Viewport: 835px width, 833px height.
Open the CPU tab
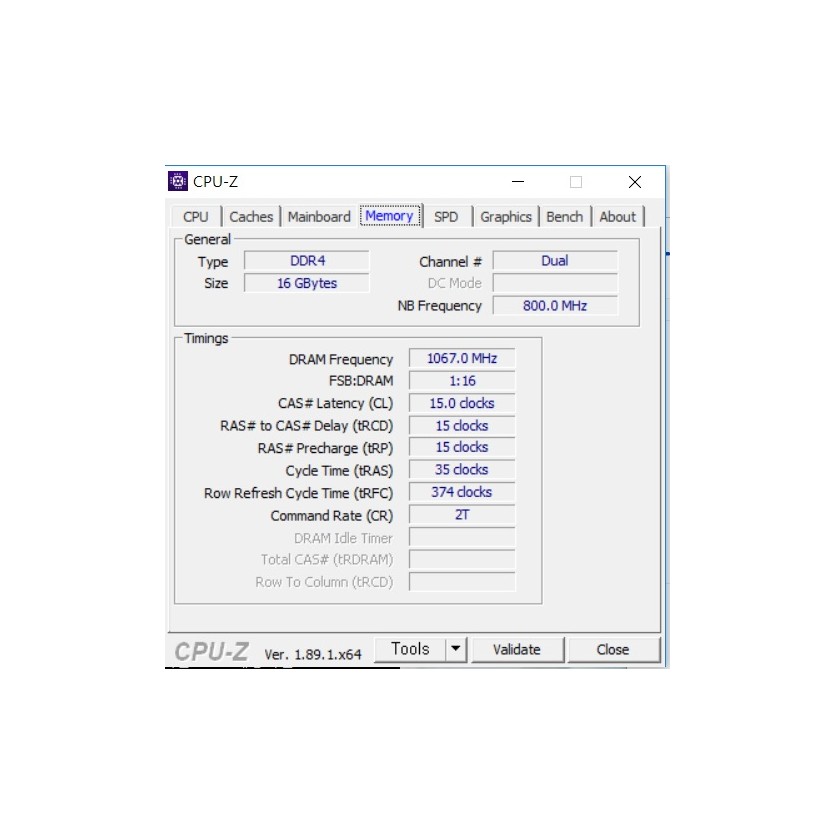[x=195, y=217]
